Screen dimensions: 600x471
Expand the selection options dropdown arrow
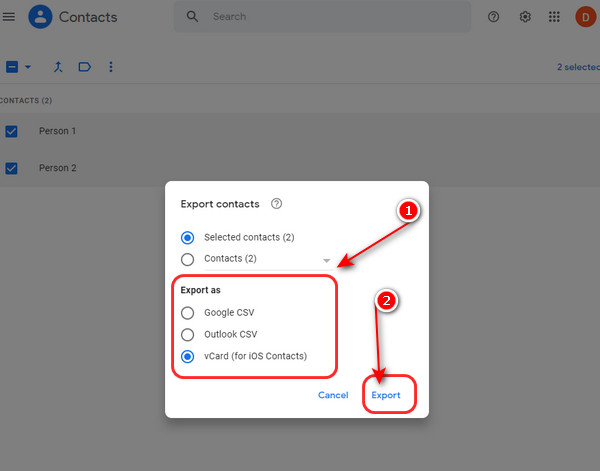point(28,67)
